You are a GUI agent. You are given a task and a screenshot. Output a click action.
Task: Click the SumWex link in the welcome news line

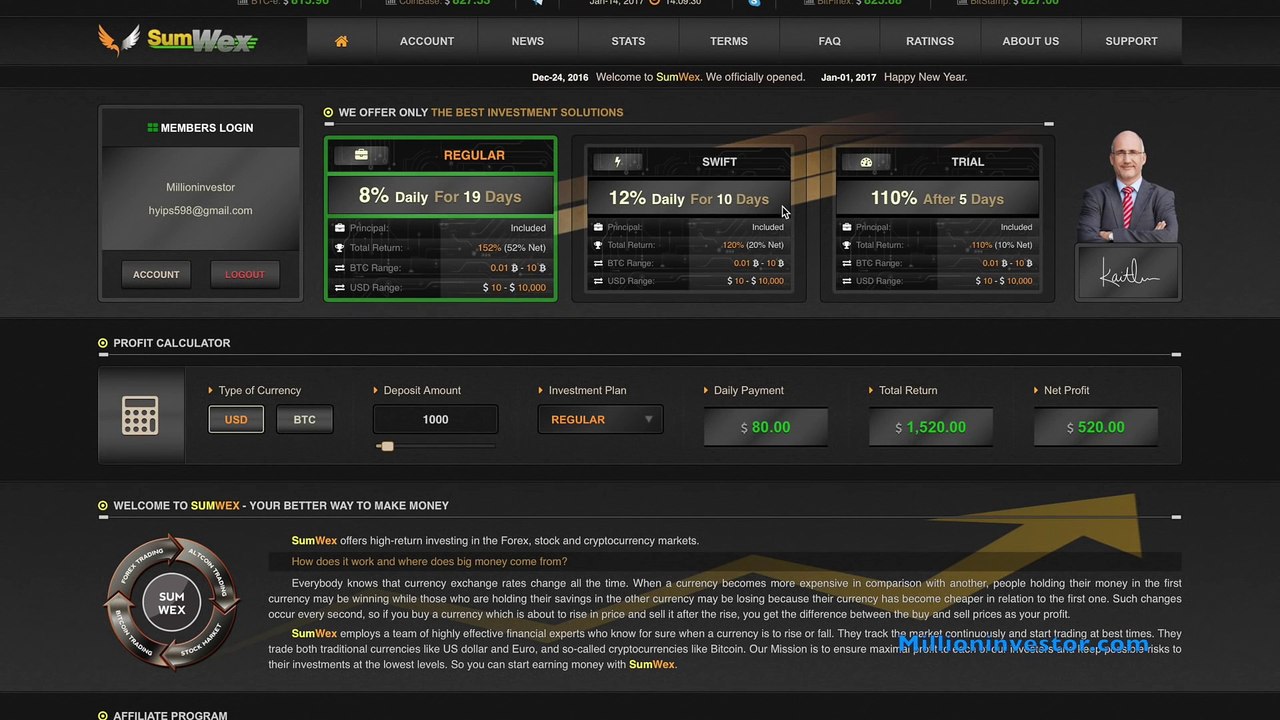coord(678,77)
